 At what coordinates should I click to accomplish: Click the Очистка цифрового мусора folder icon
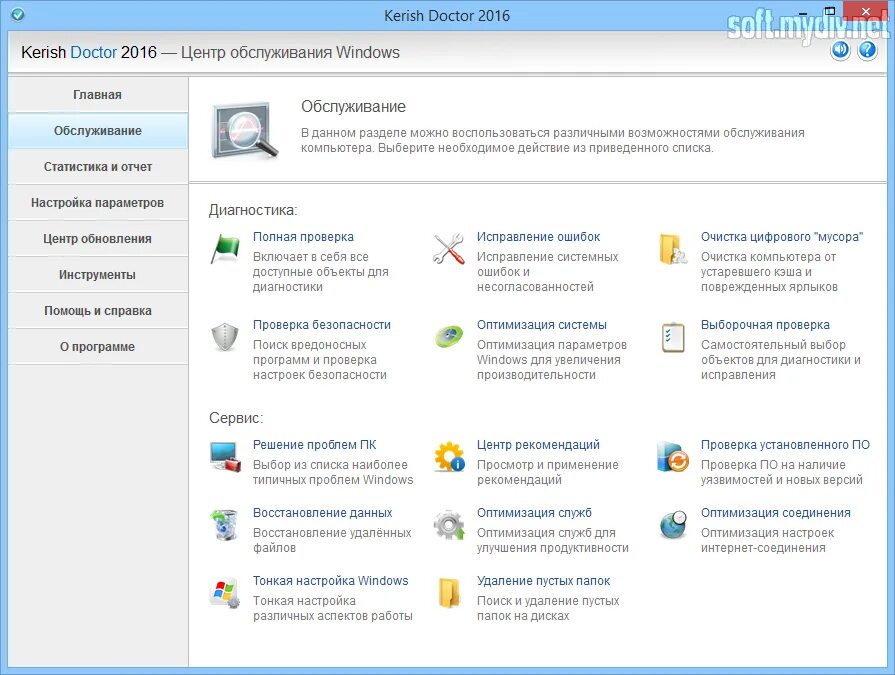(672, 249)
